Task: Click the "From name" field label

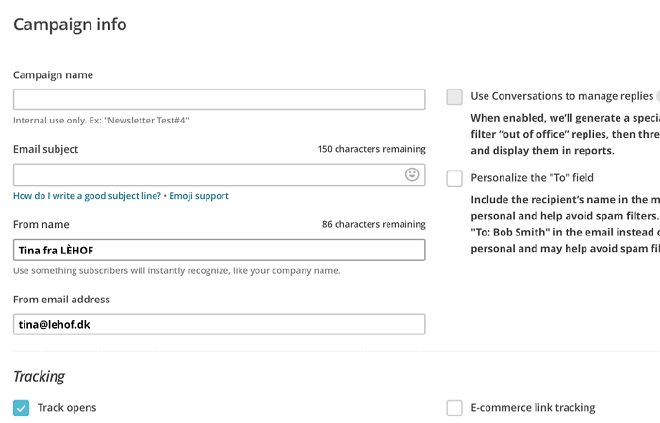Action: pos(40,224)
